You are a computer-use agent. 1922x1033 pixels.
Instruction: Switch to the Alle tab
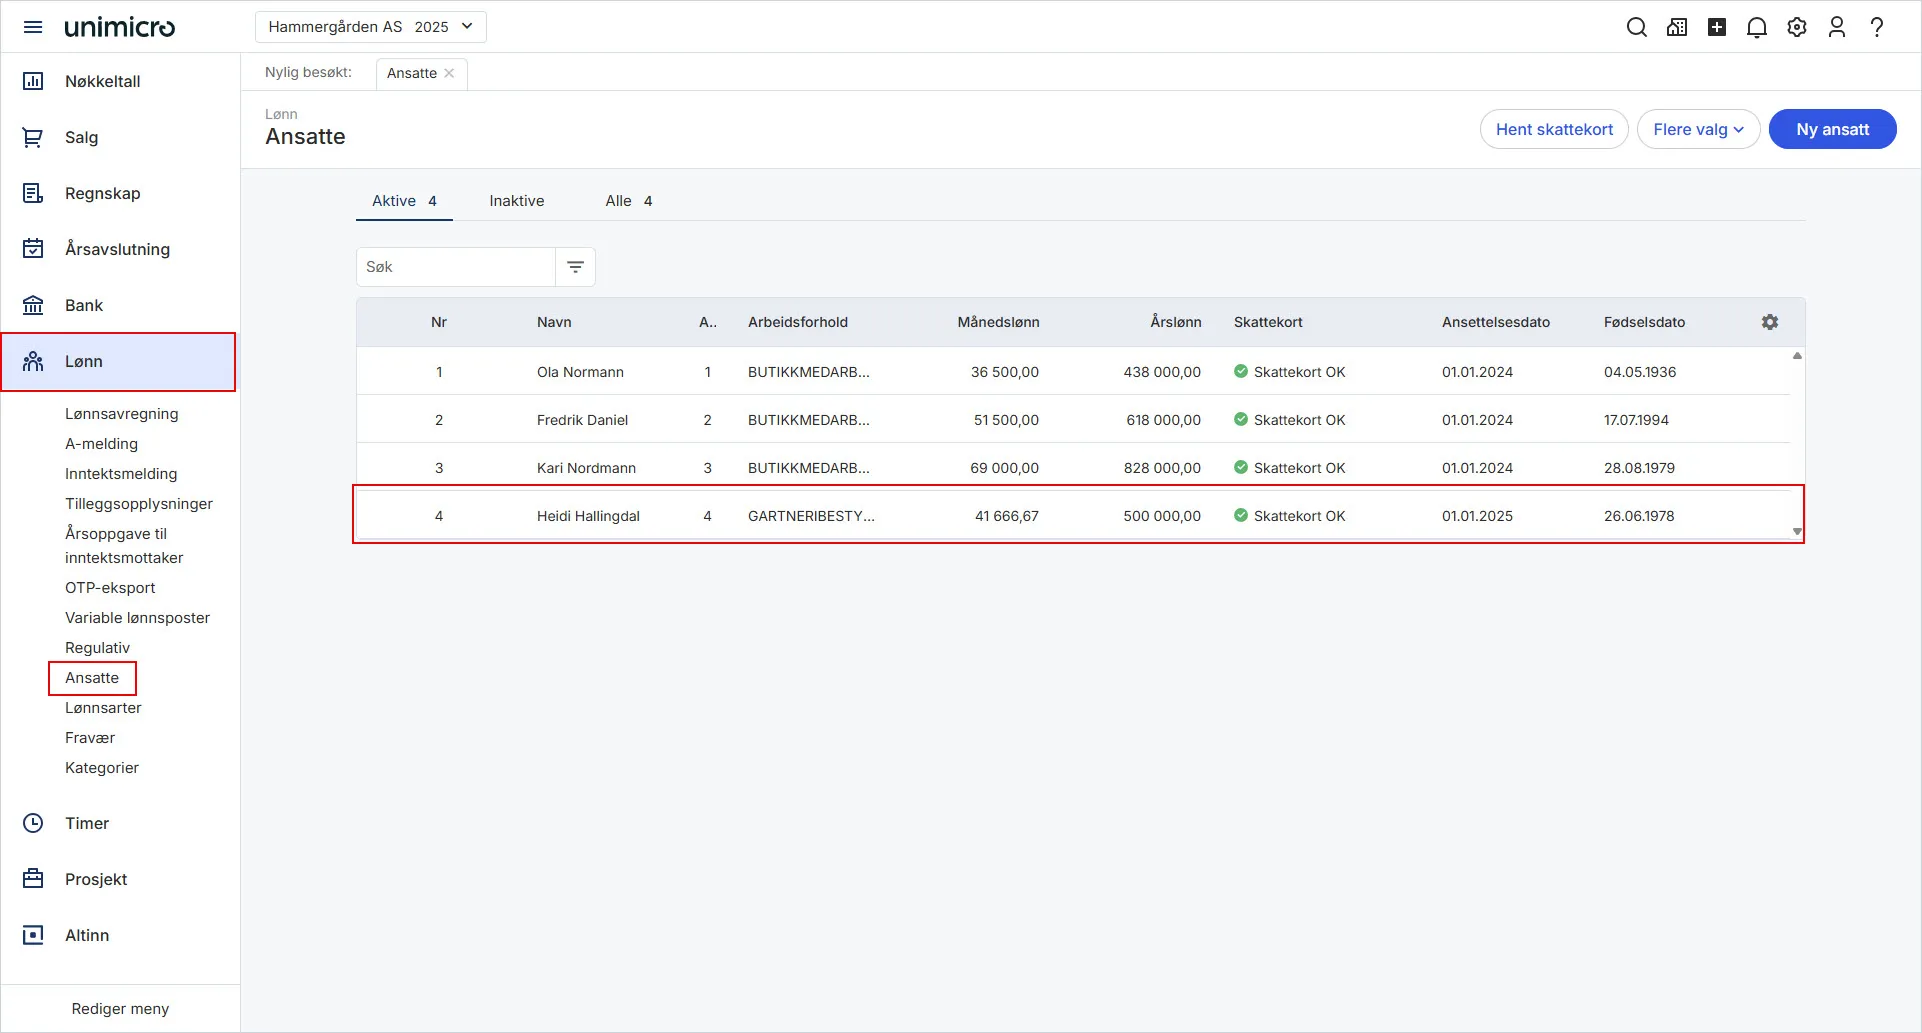[x=629, y=201]
